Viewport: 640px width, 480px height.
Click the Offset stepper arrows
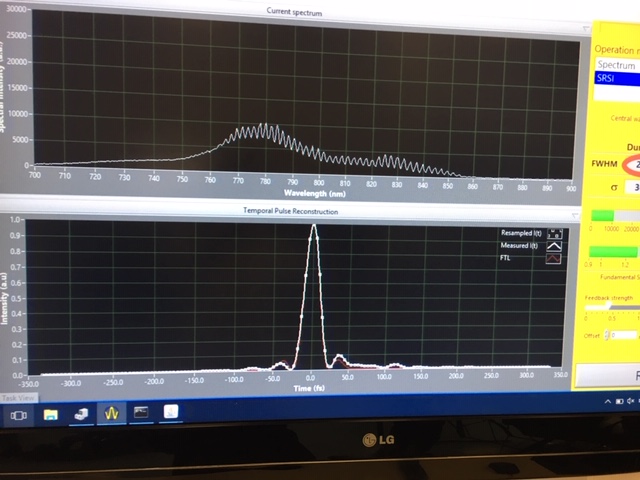[607, 335]
